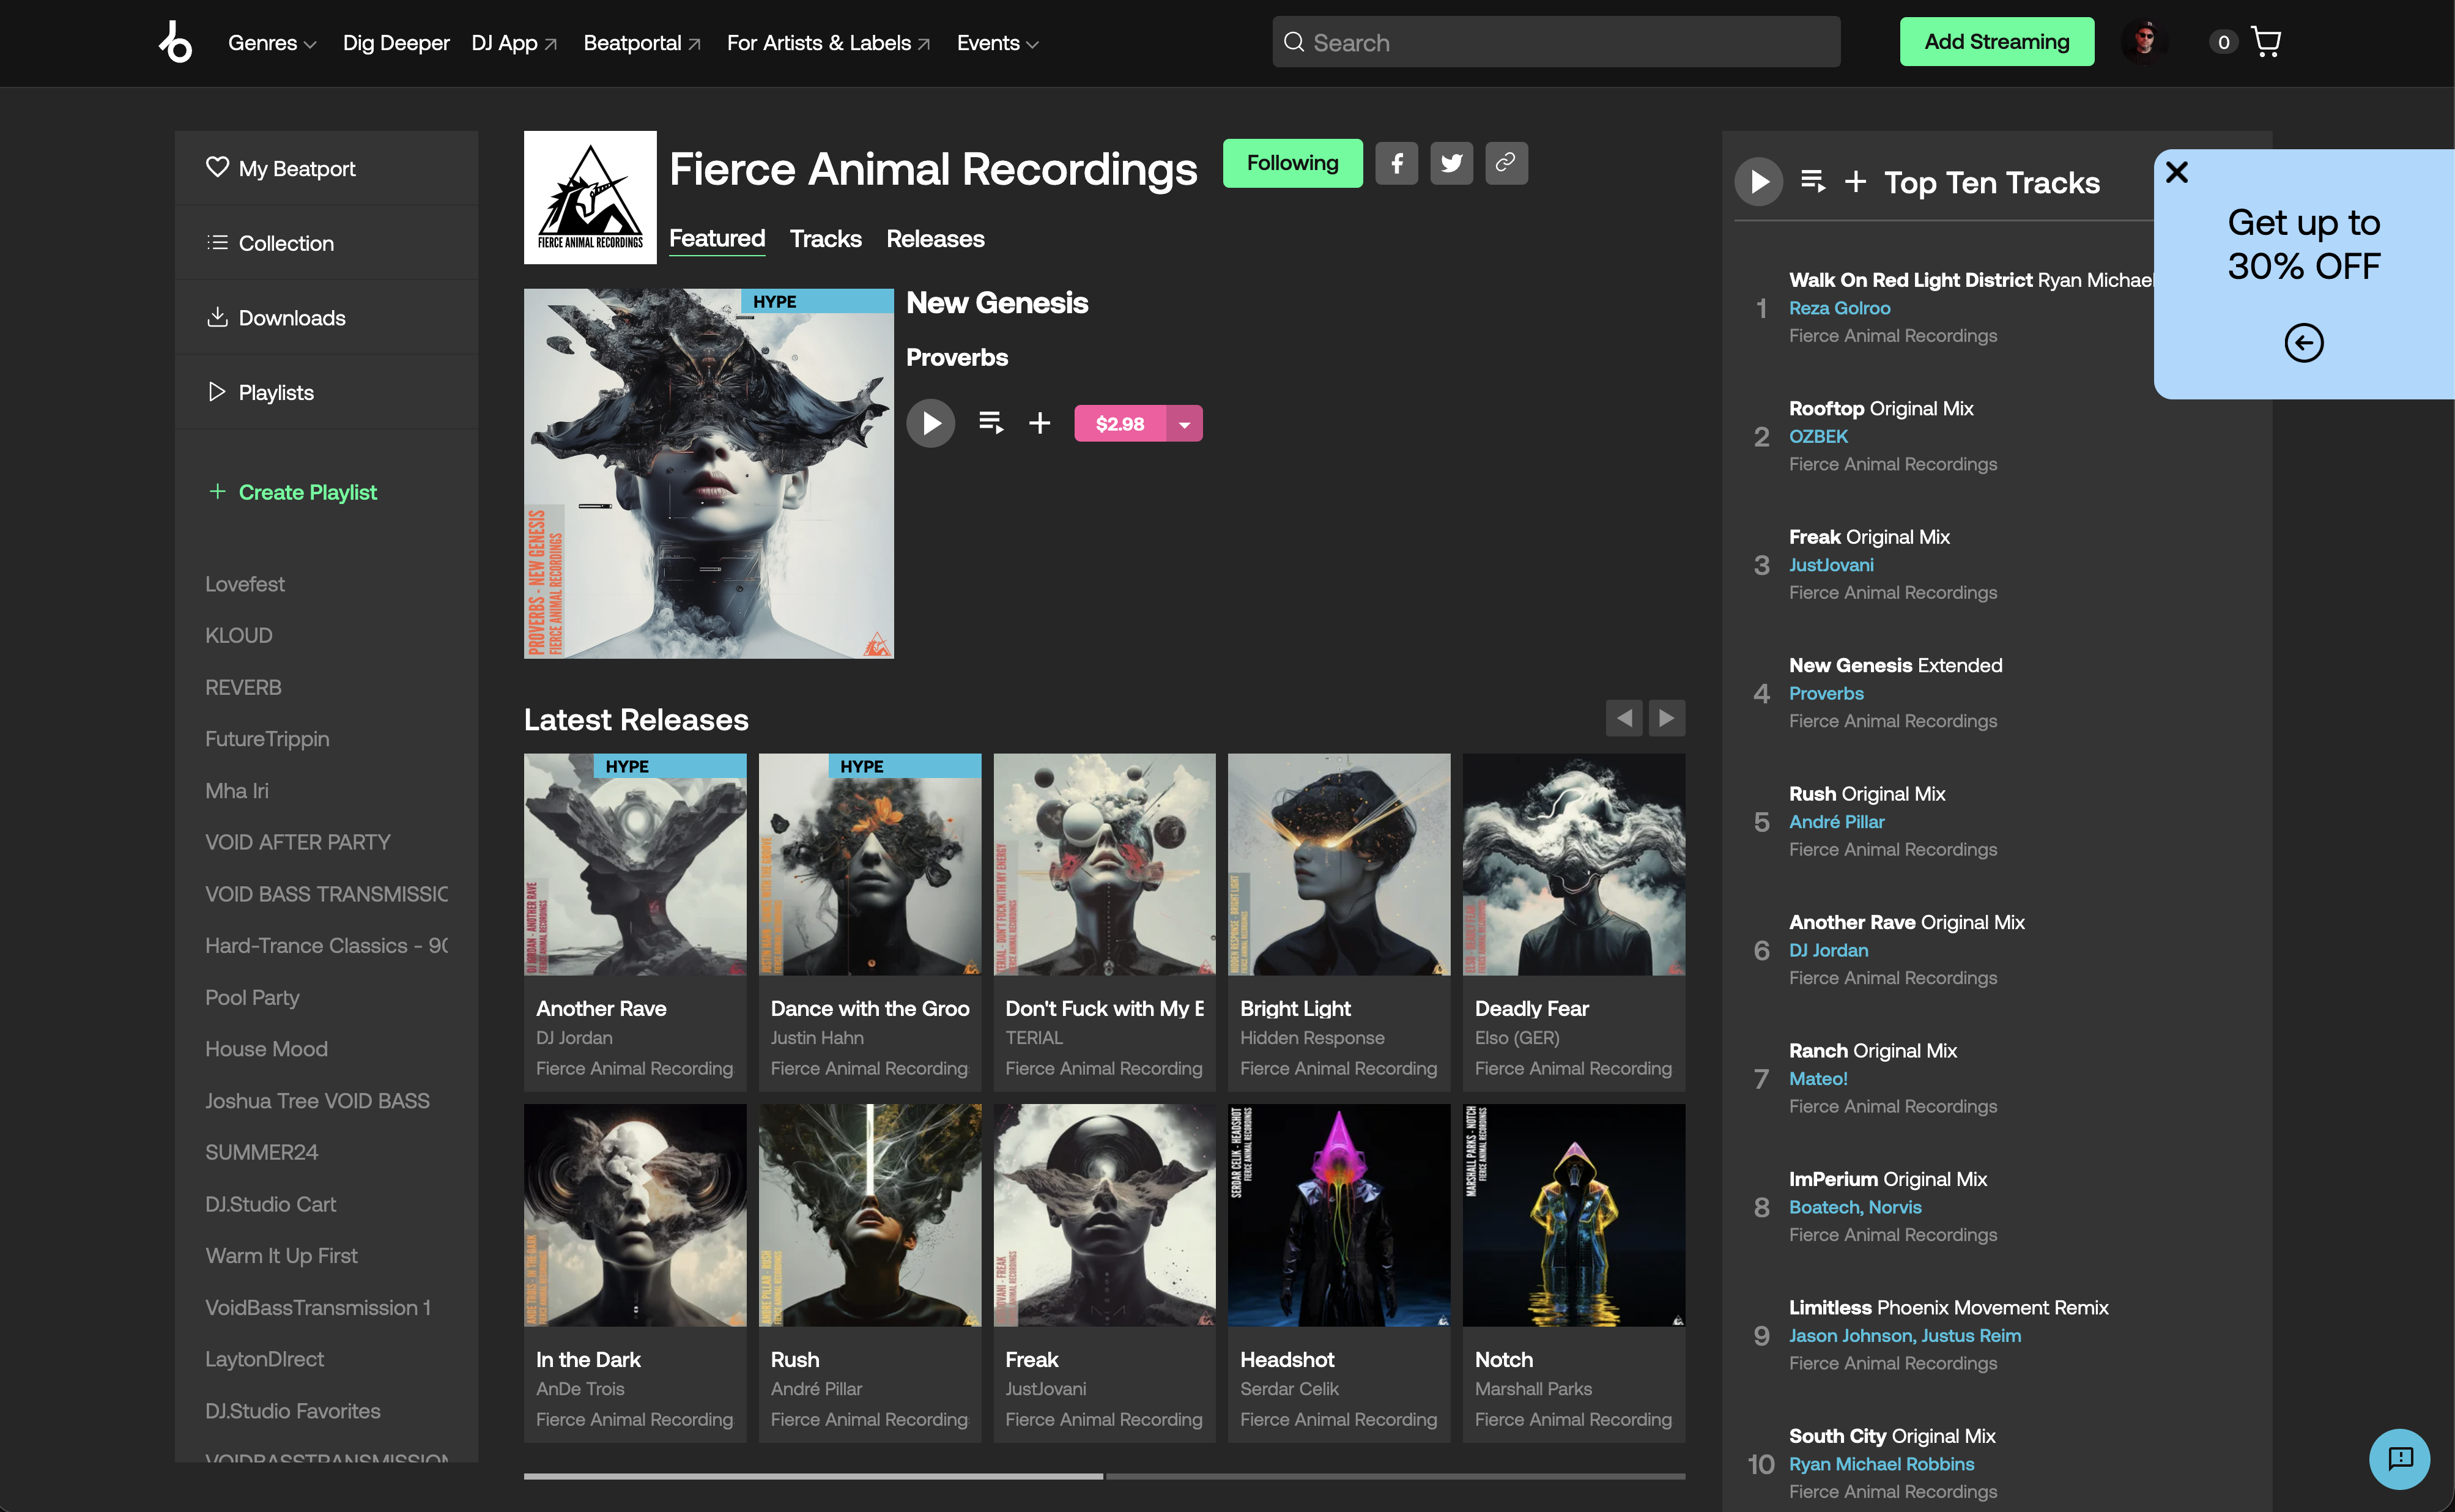
Task: Copy label link icon
Action: 1506,163
